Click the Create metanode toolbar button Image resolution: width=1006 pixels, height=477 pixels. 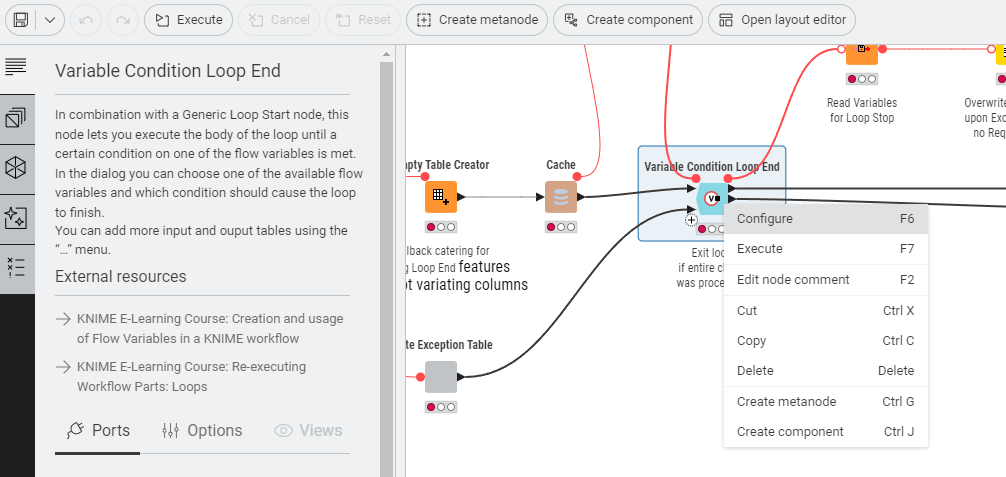[x=477, y=20]
